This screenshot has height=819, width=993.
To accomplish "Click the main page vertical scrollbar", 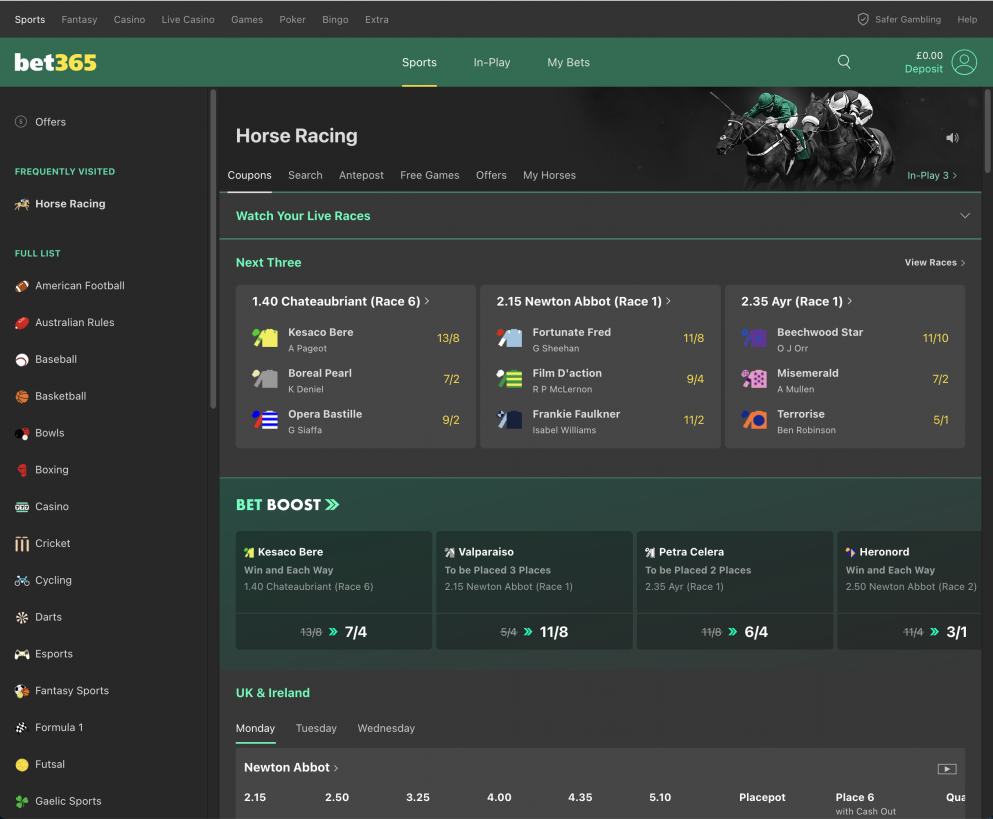I will pos(987,130).
